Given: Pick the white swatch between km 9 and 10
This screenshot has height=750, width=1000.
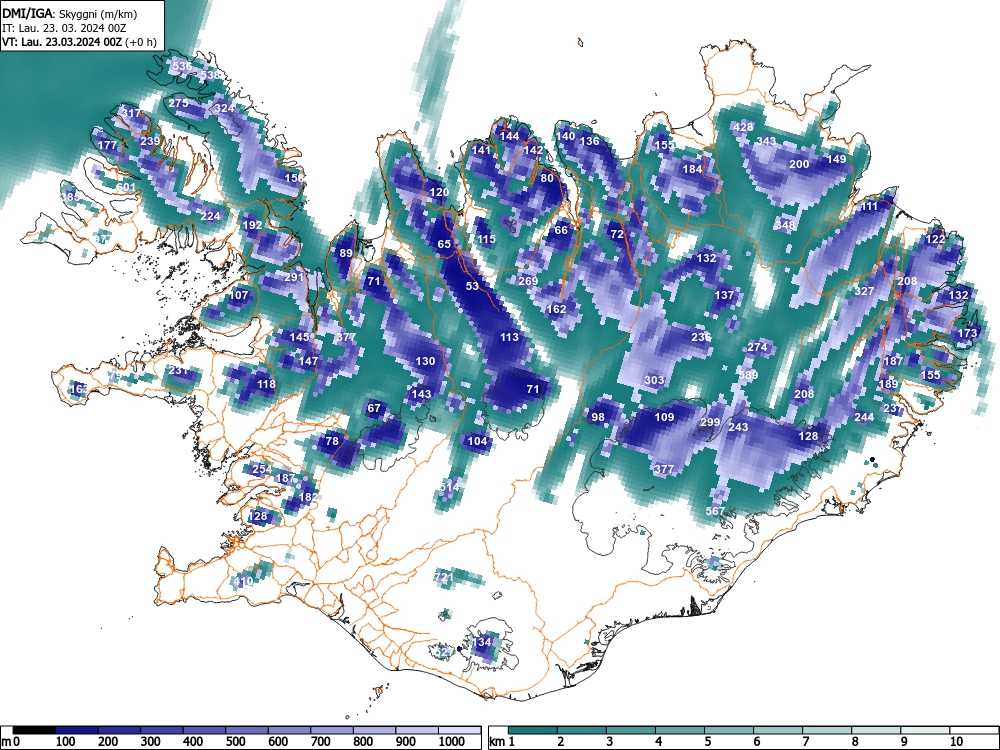Looking at the screenshot, I should click(x=925, y=730).
